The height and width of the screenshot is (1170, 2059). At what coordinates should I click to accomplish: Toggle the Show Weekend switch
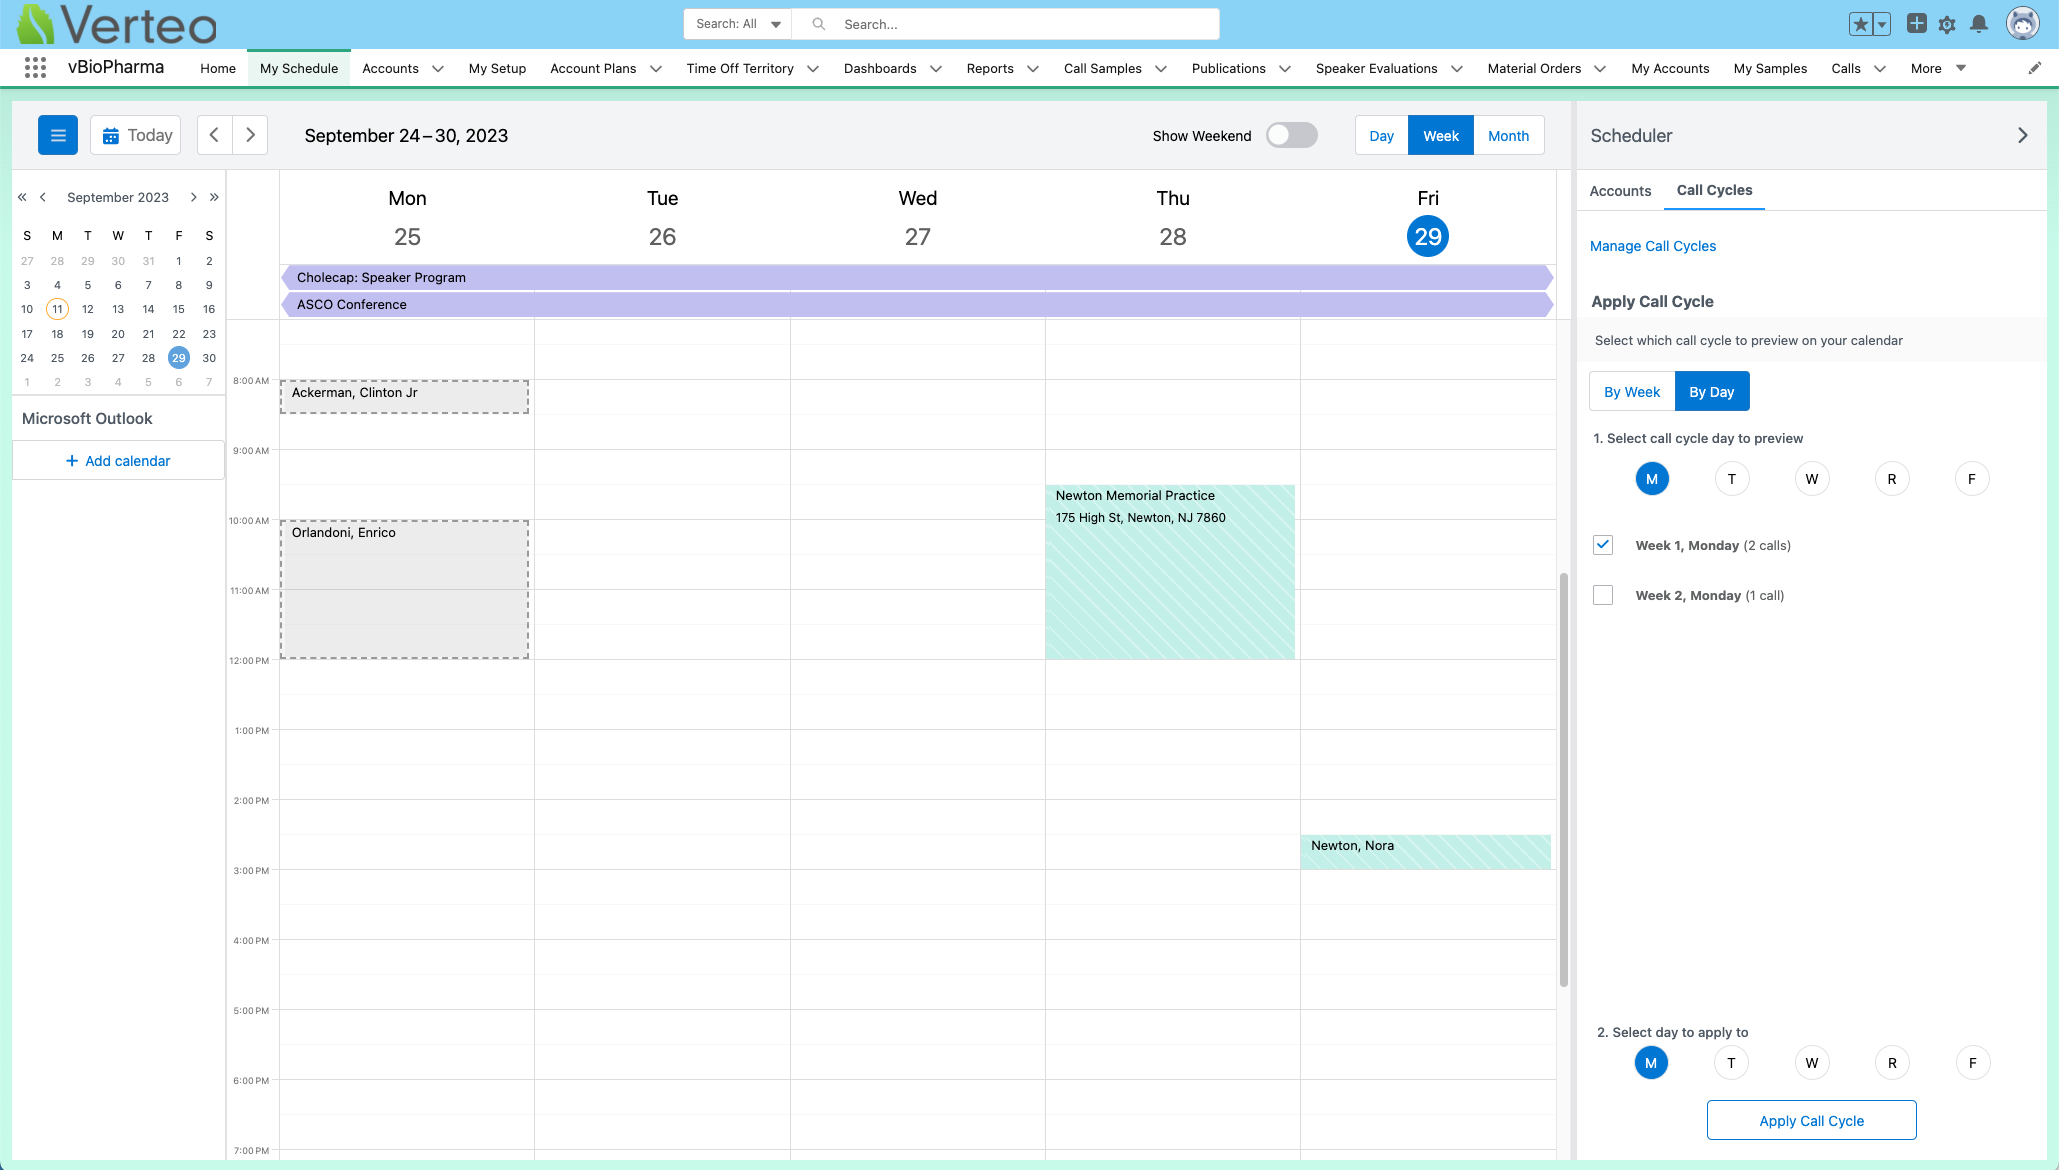(1290, 135)
